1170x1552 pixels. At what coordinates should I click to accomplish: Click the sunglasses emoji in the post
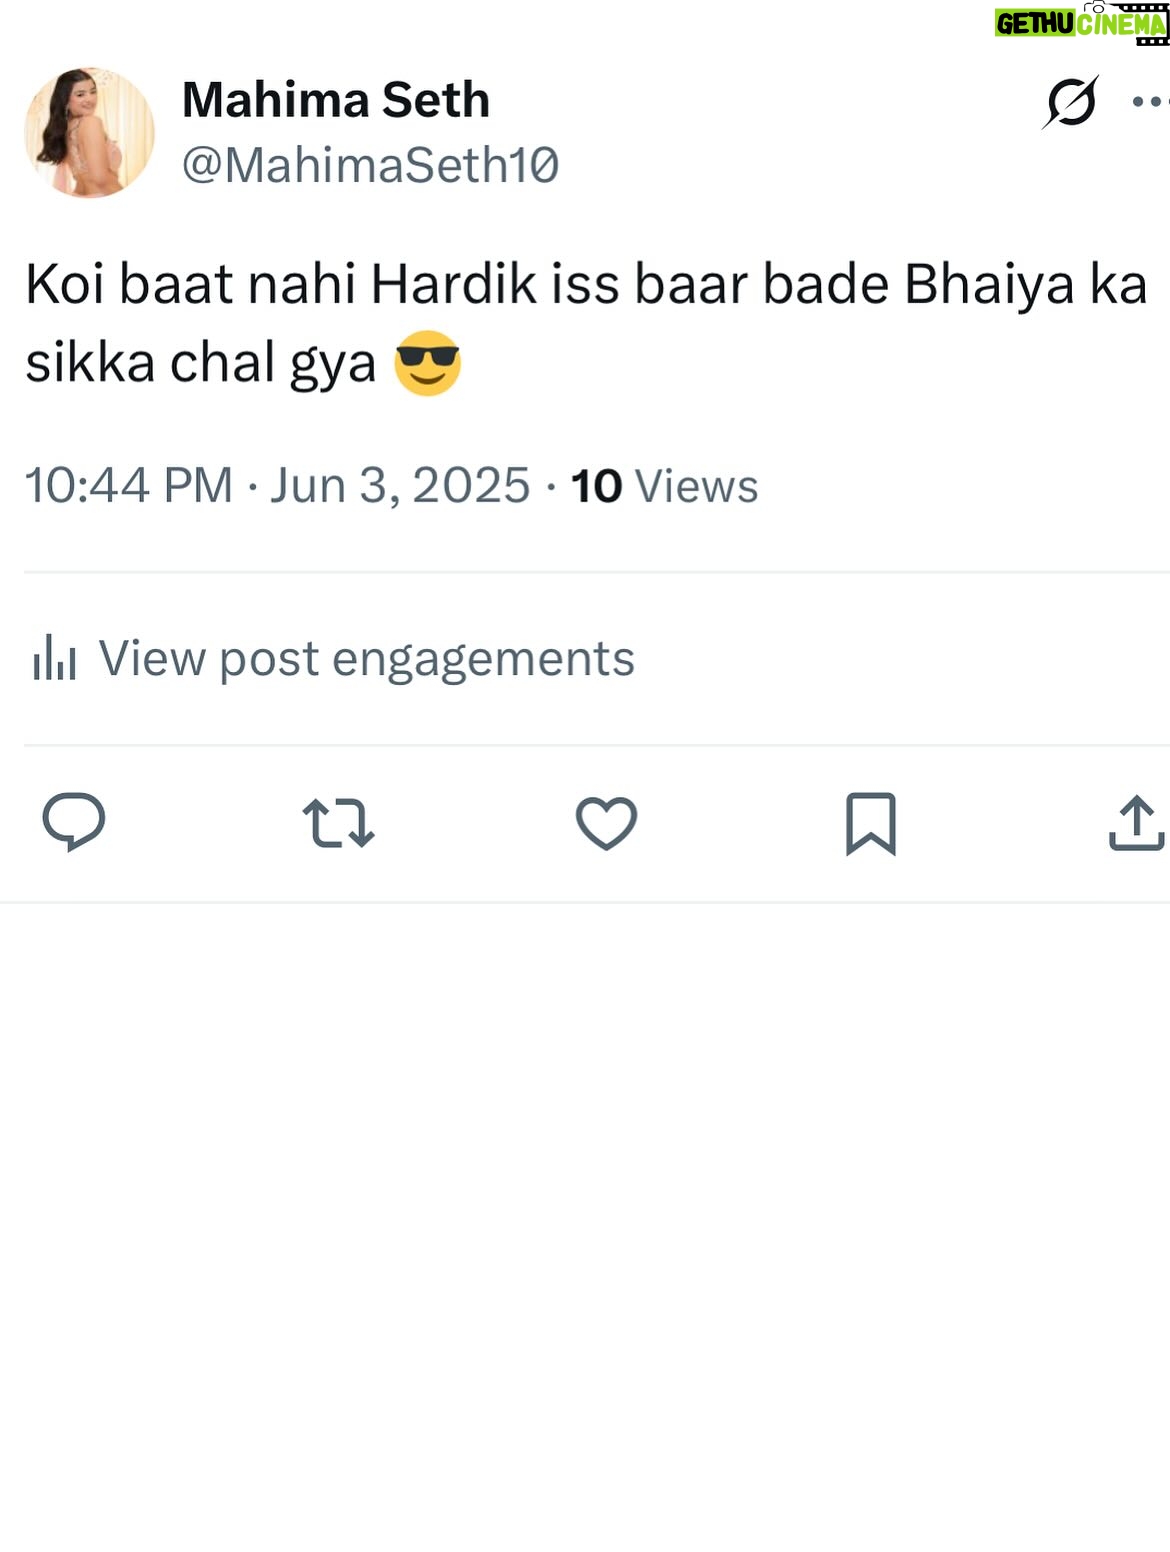point(428,363)
